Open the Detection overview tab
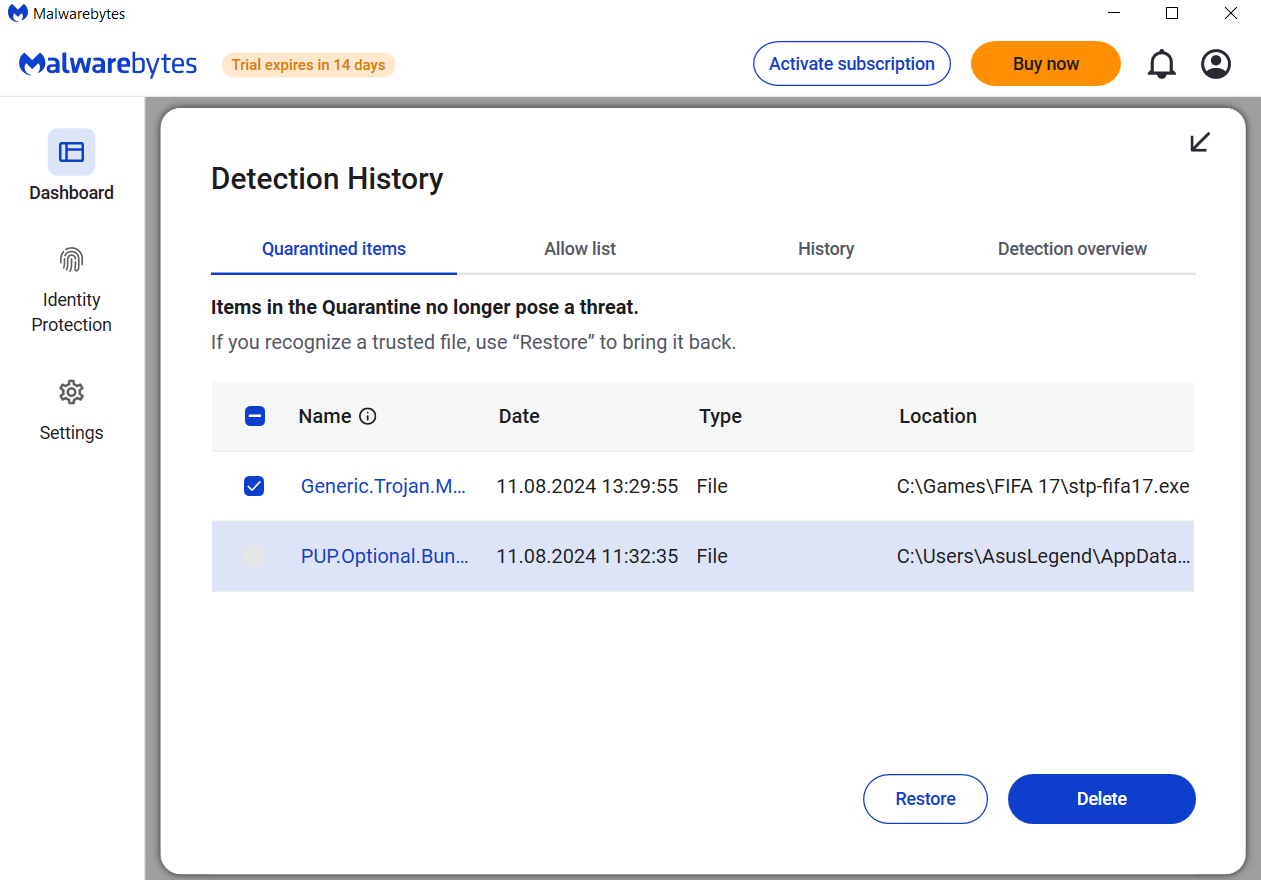This screenshot has width=1261, height=880. [x=1072, y=249]
